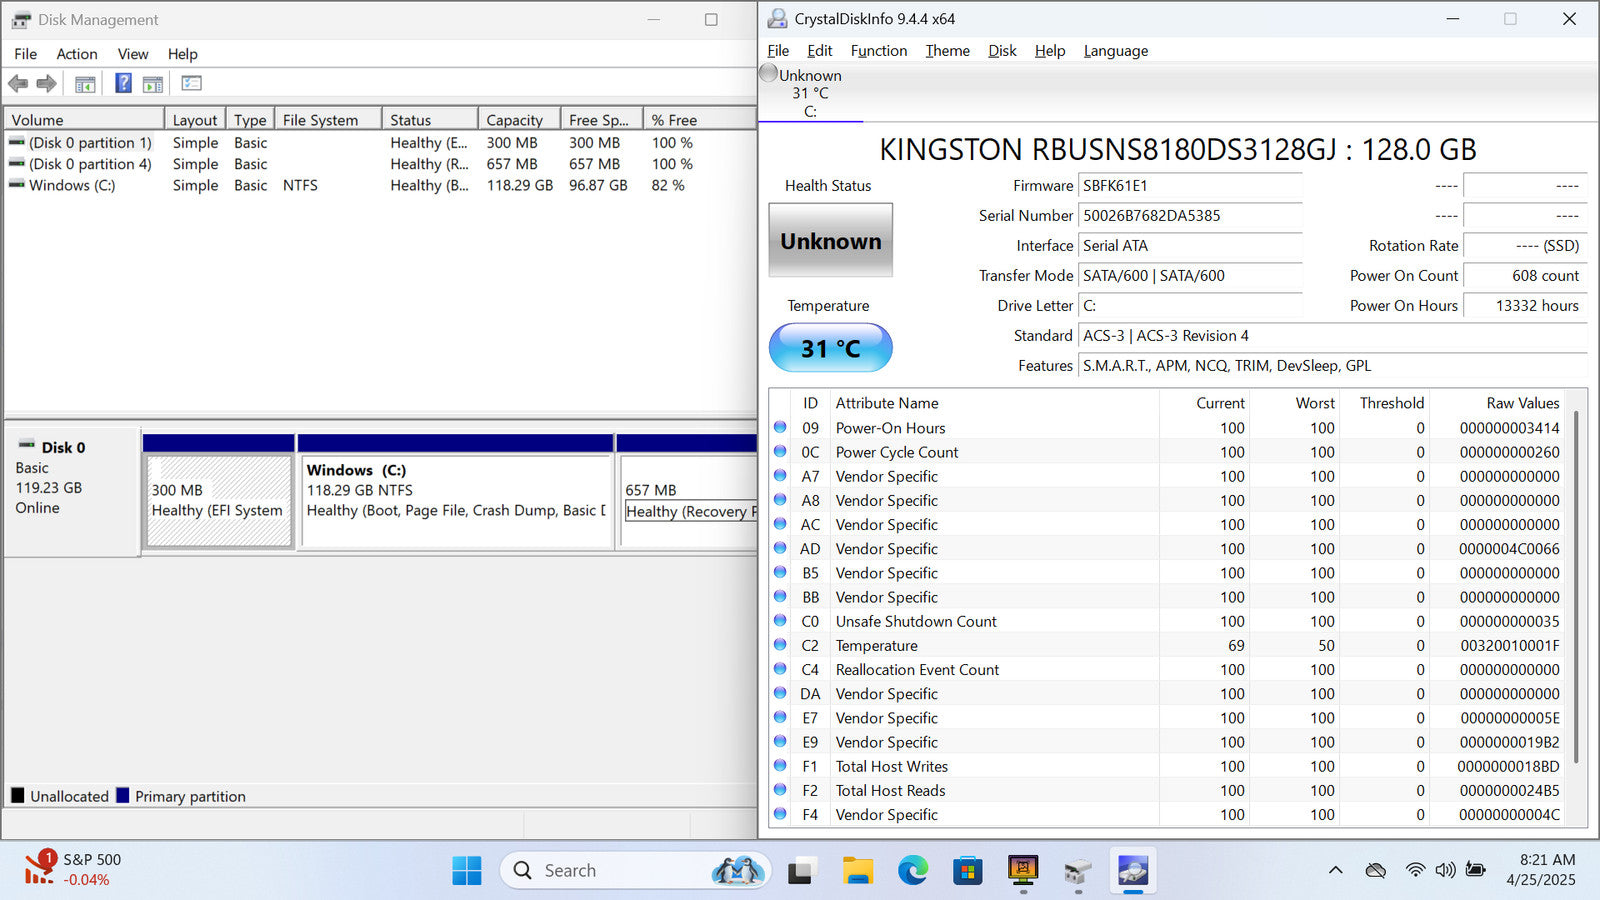Open the Action menu in Disk Management
This screenshot has height=900, width=1600.
tap(76, 54)
